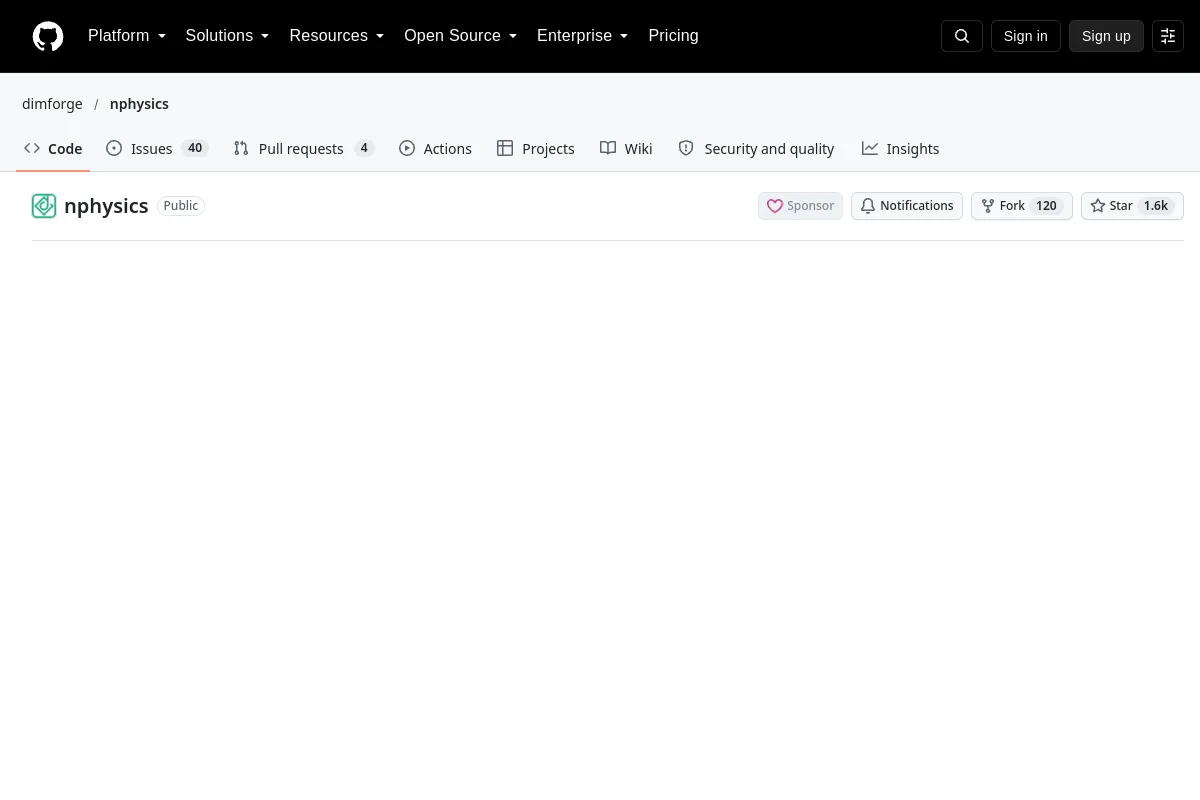The width and height of the screenshot is (1200, 800).
Task: Open the Issues tab
Action: click(157, 148)
